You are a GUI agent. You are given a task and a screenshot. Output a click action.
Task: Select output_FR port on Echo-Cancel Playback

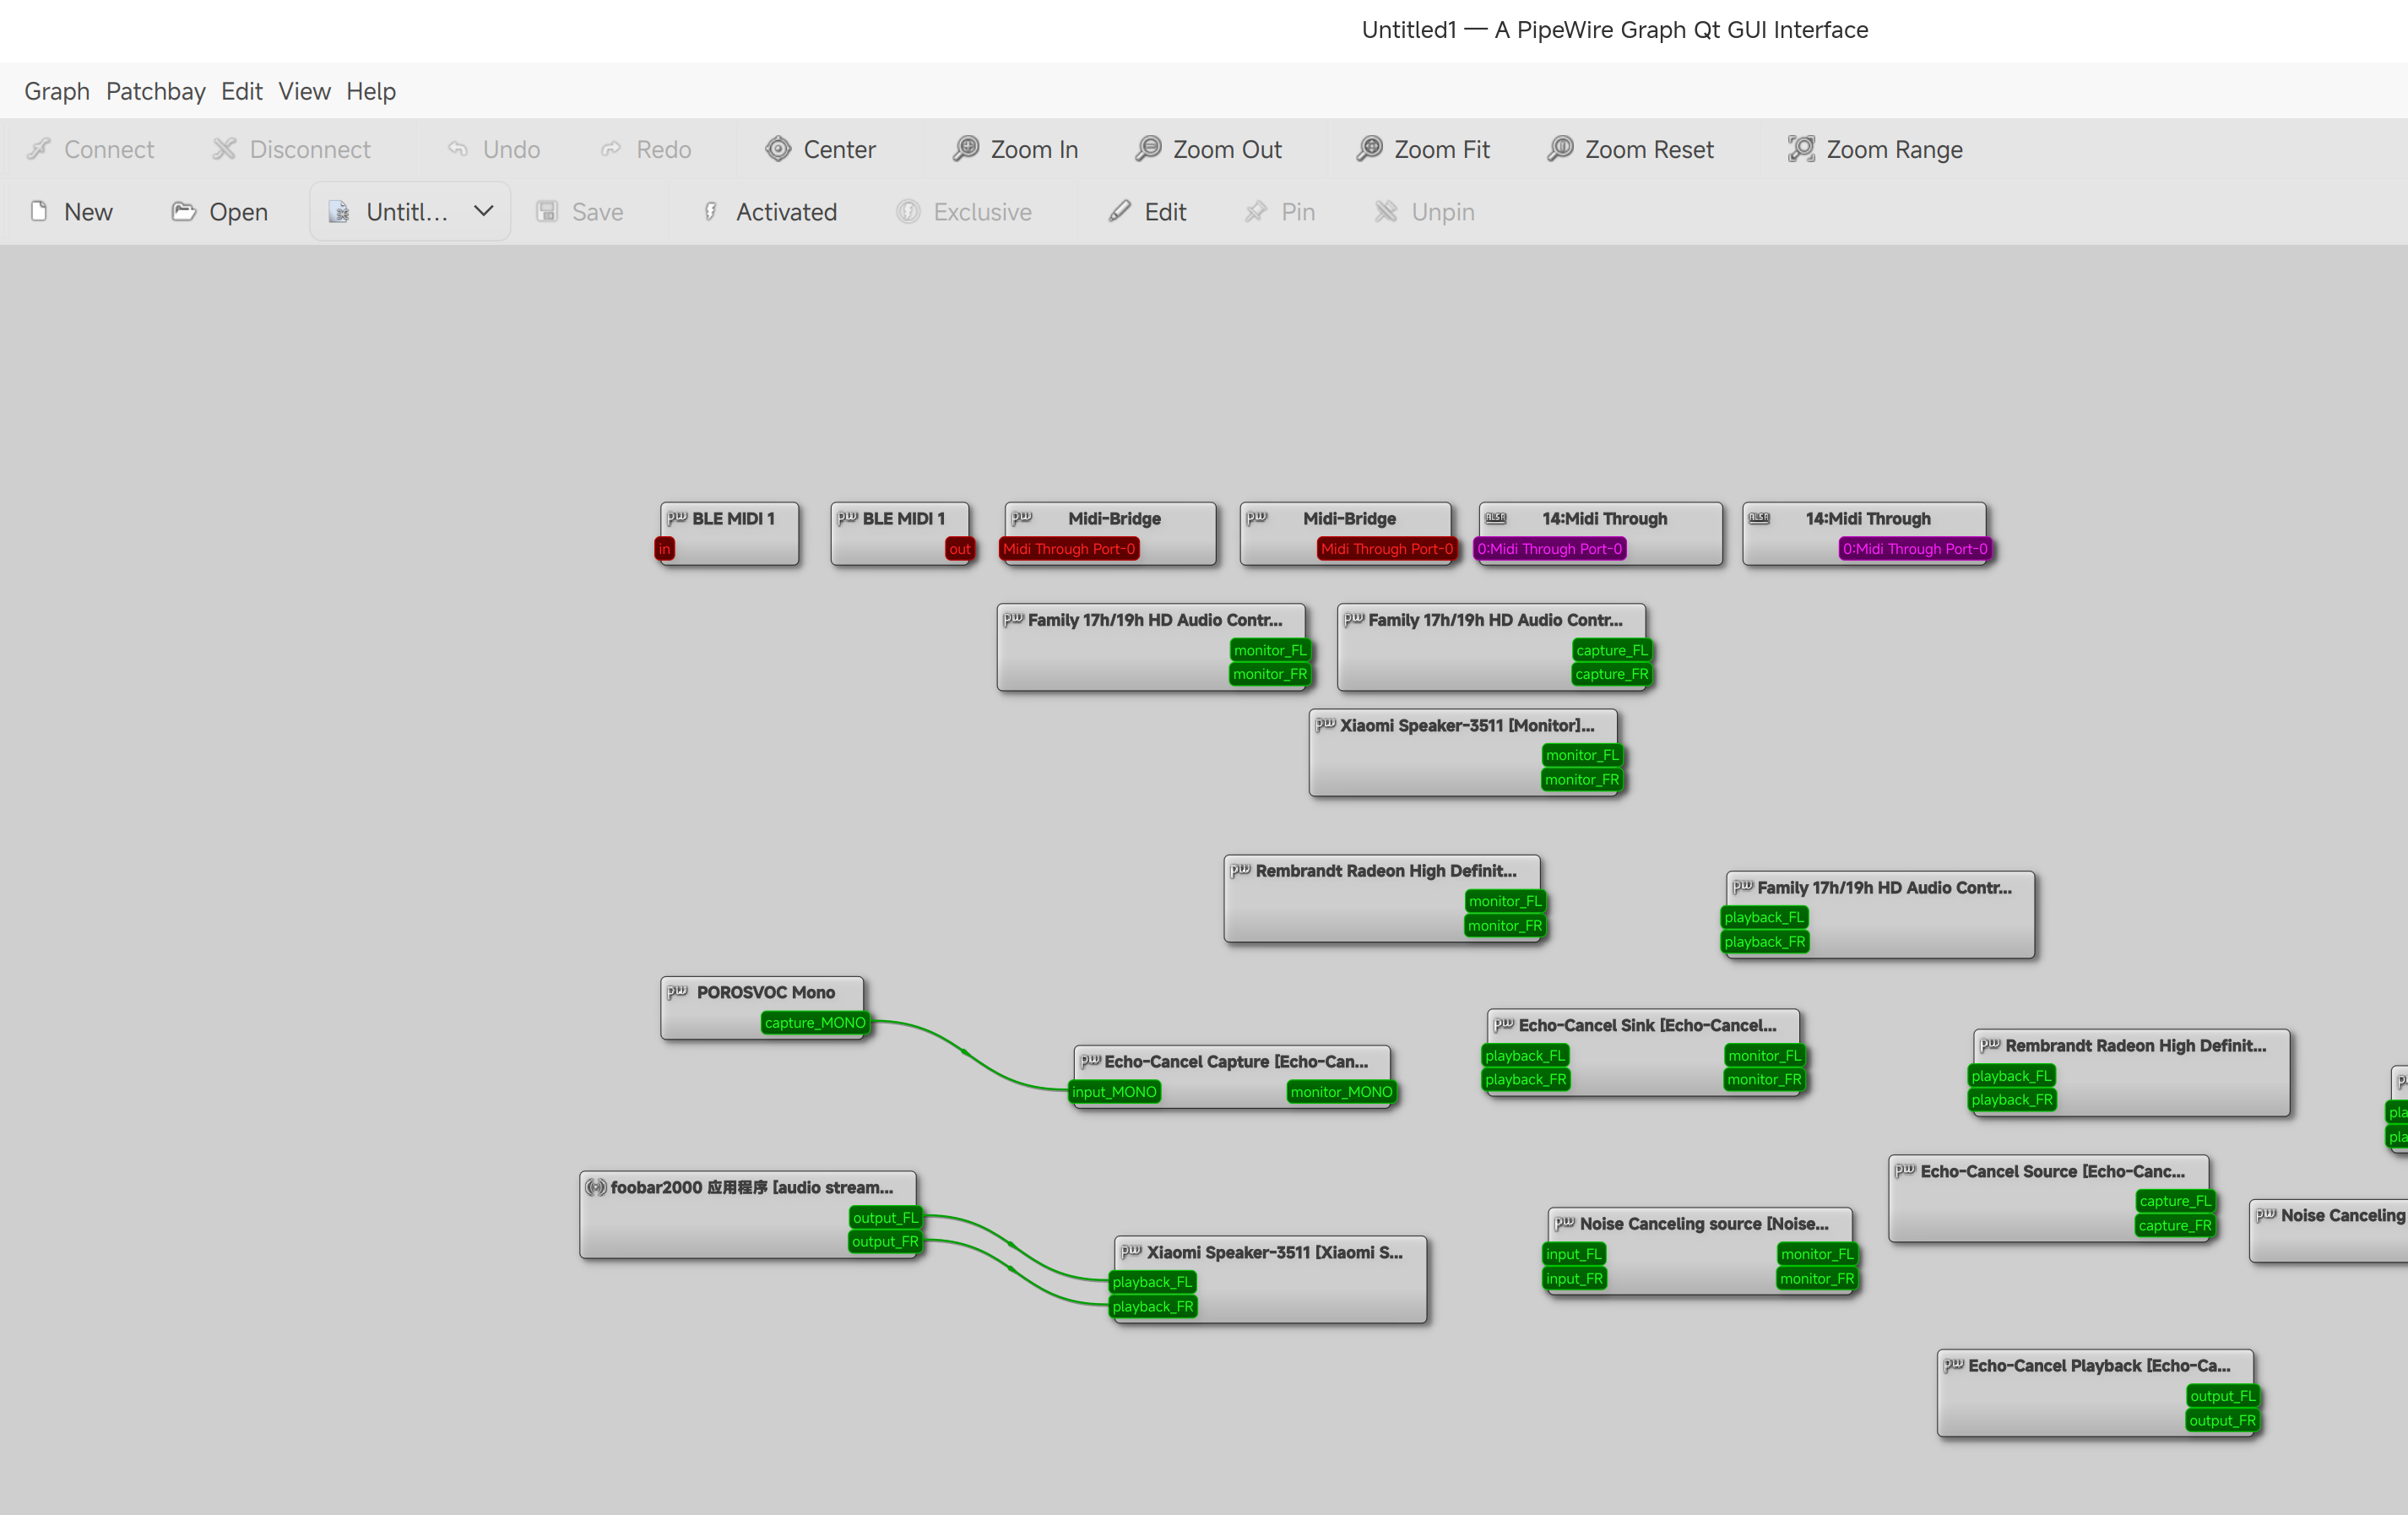(x=2223, y=1421)
